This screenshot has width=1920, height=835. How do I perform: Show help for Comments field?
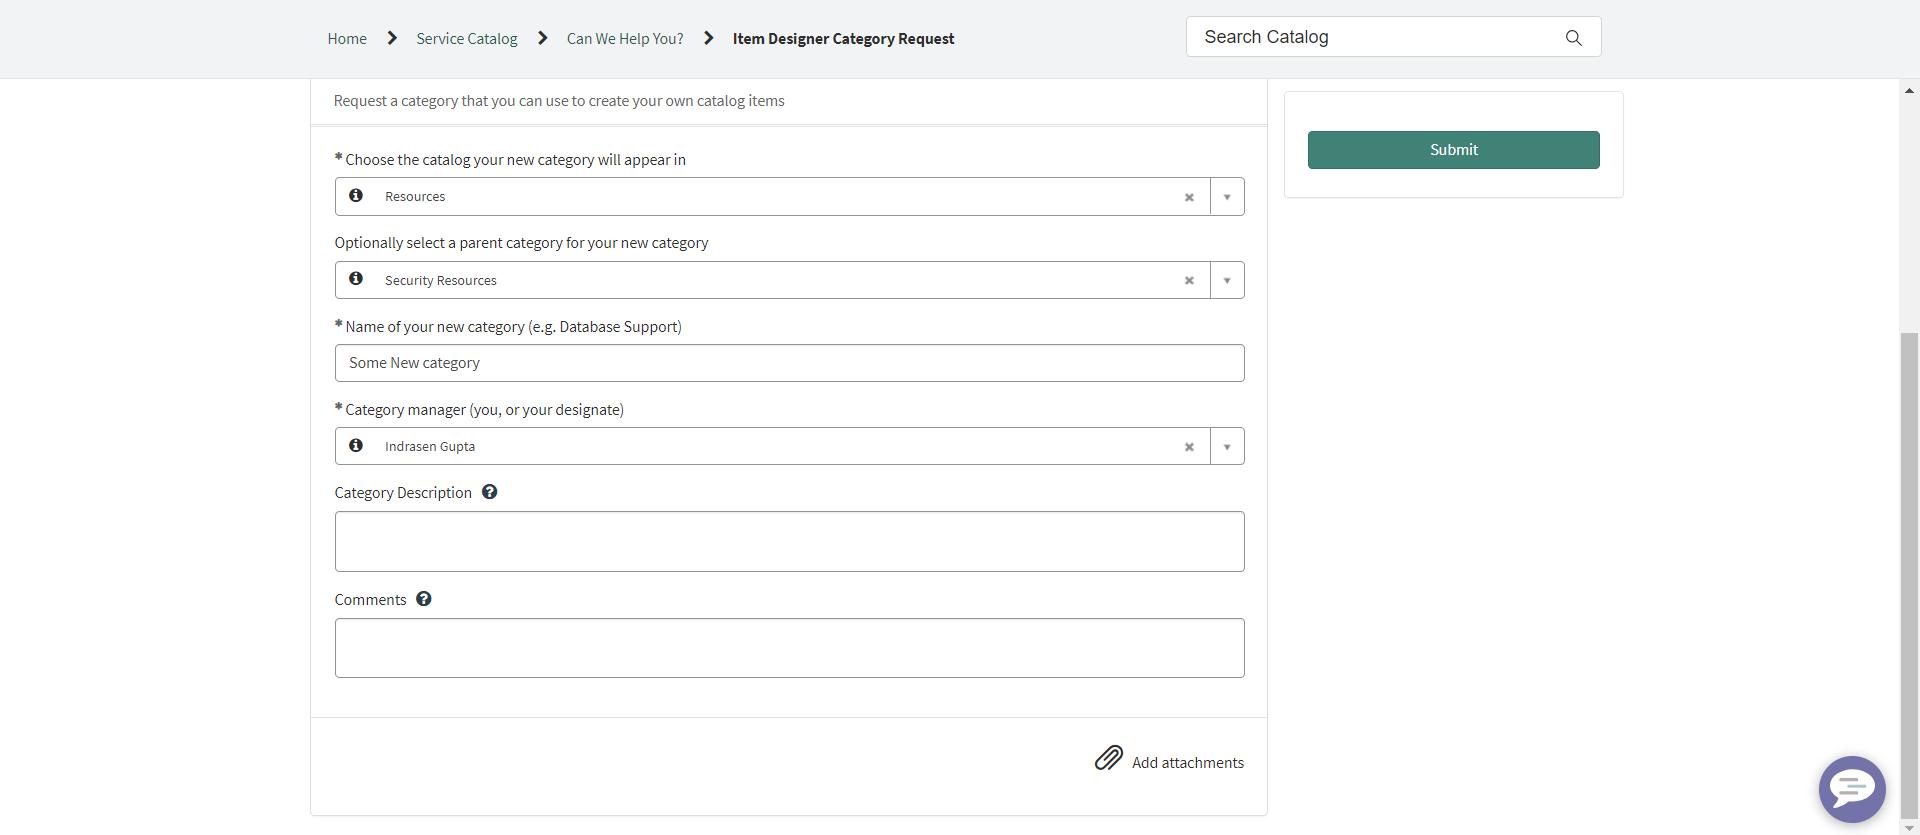point(424,599)
